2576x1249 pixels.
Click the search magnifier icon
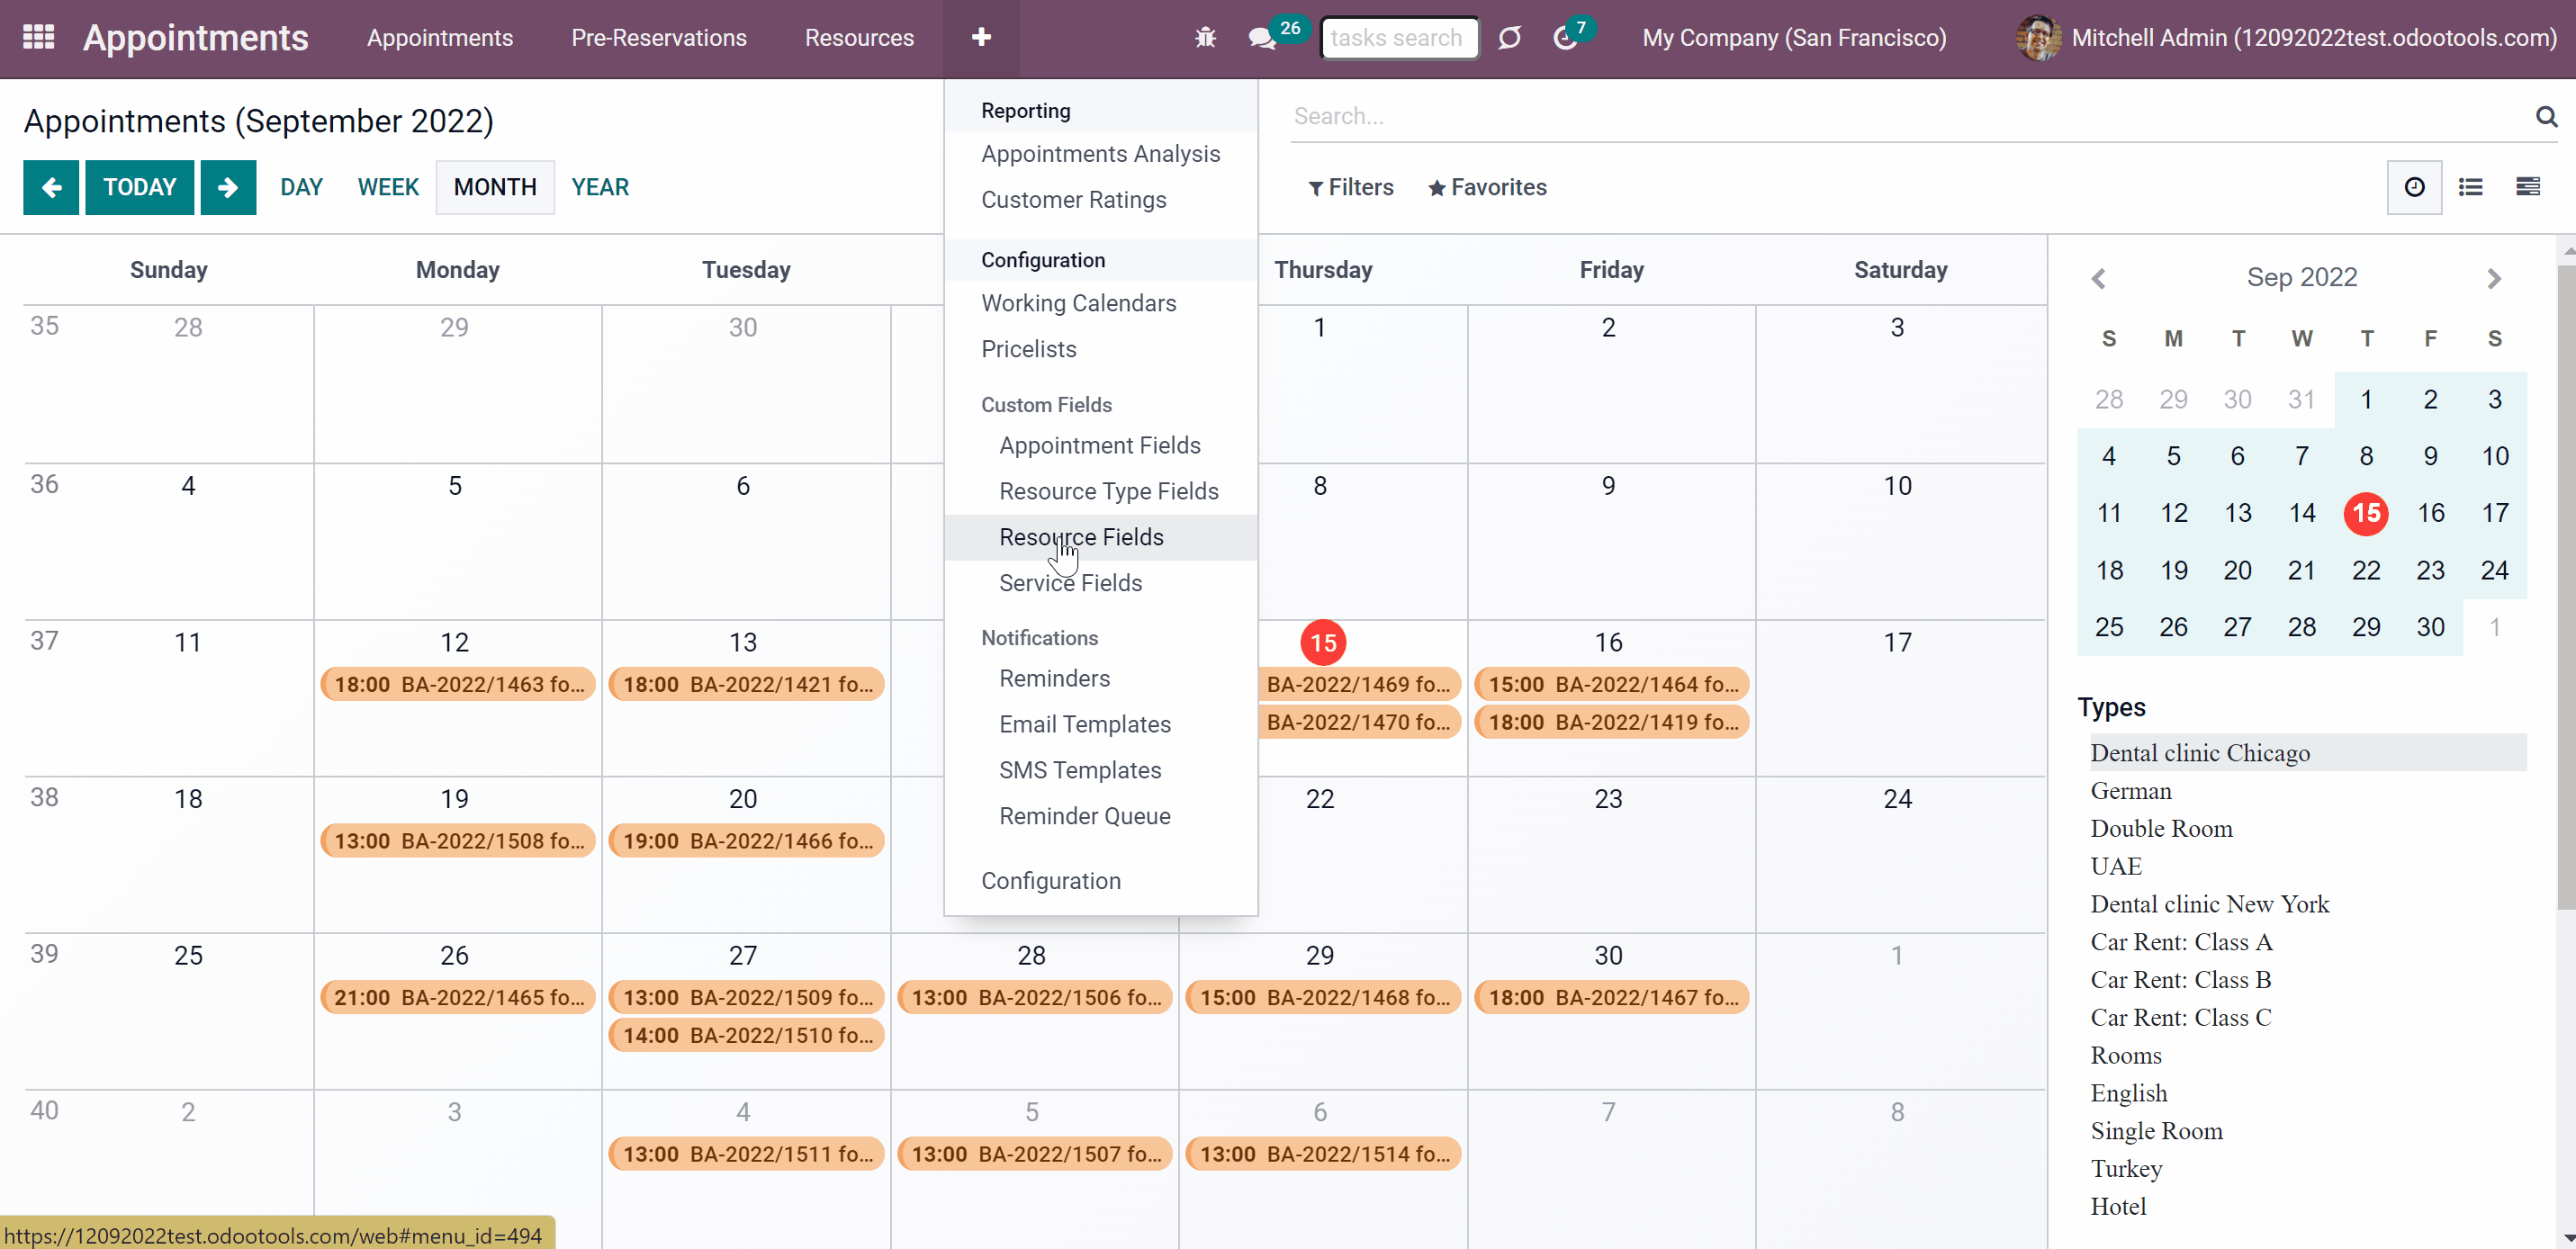[x=2545, y=116]
